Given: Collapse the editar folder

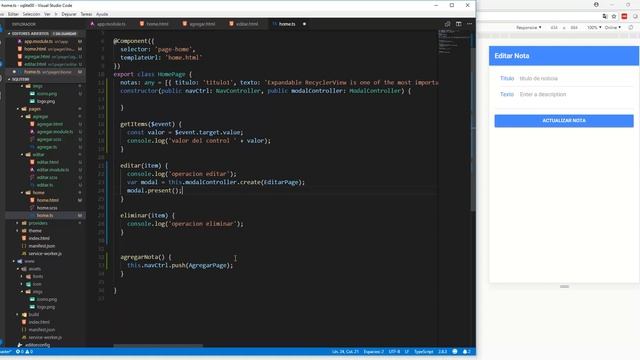Looking at the screenshot, I should (38, 155).
